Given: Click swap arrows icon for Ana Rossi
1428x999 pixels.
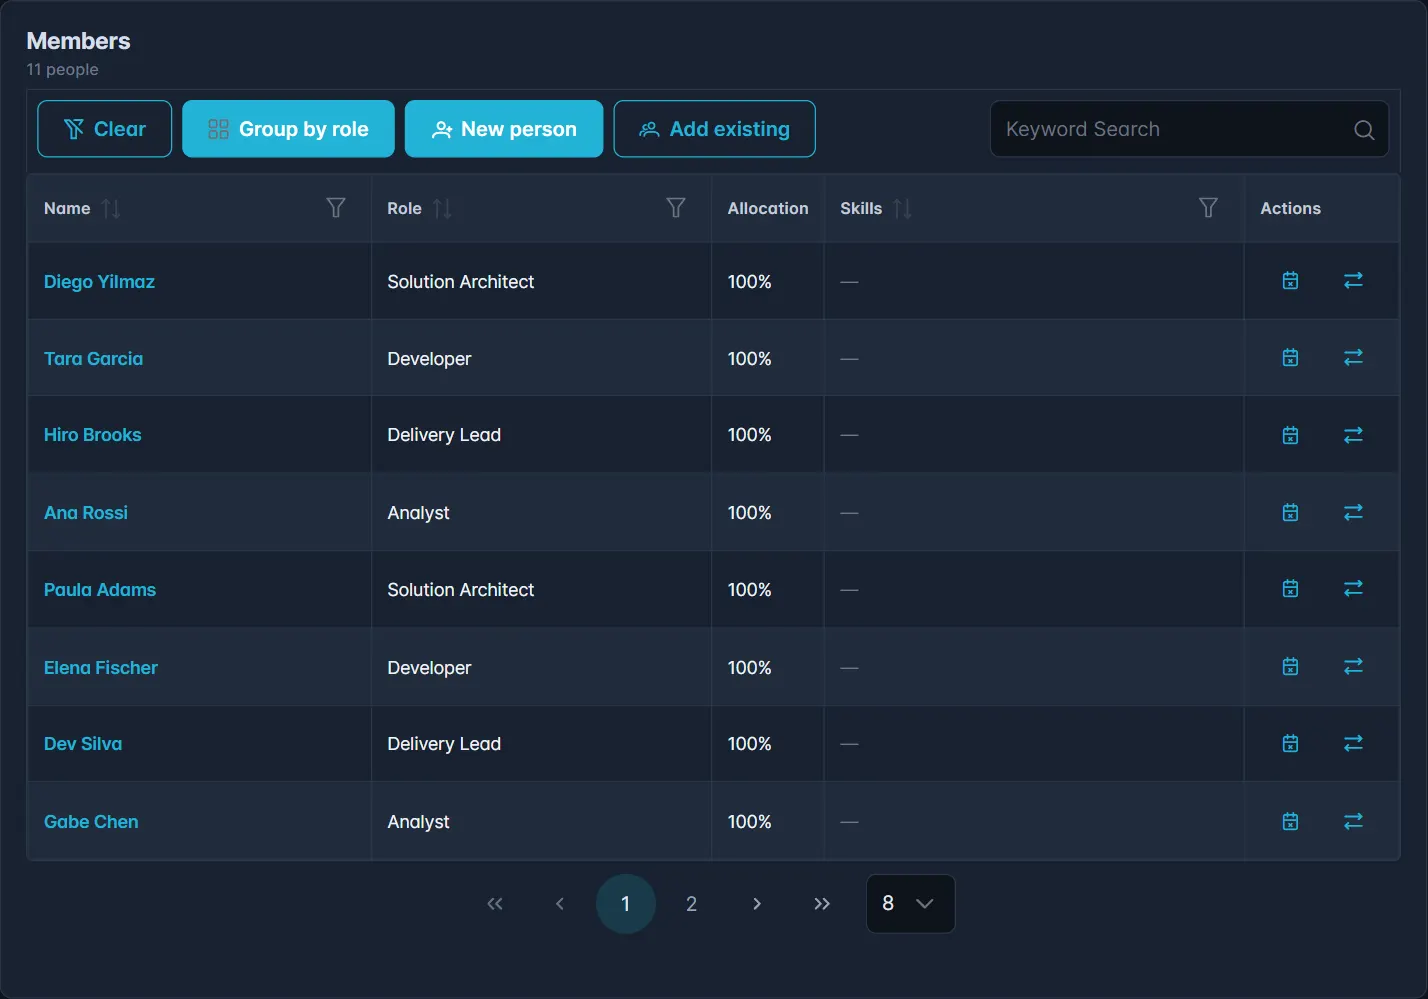Looking at the screenshot, I should click(x=1353, y=512).
